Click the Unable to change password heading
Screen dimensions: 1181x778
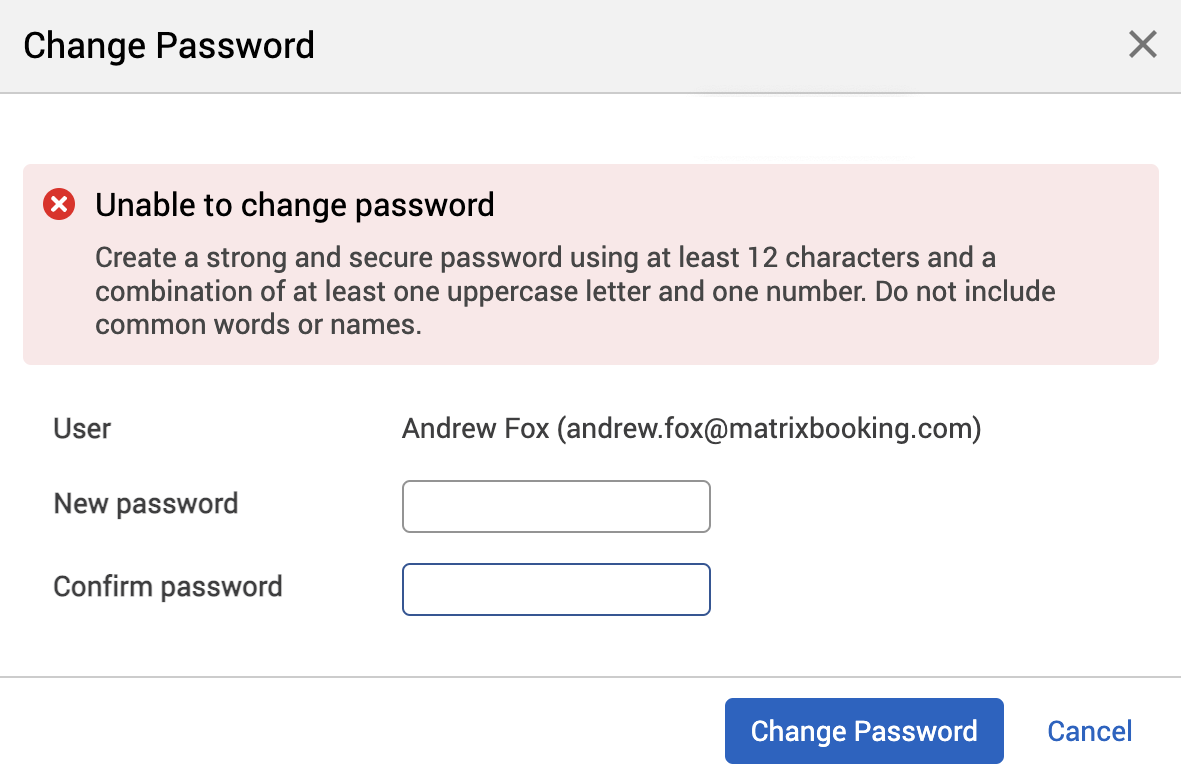(x=294, y=205)
